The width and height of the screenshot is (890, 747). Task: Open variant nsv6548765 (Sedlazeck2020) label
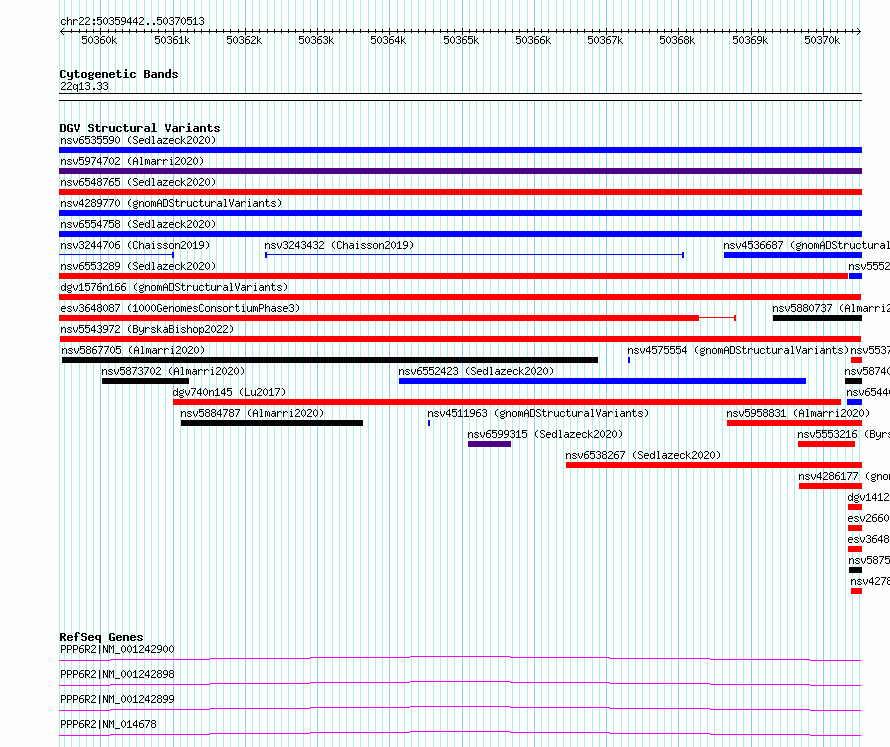coord(138,182)
